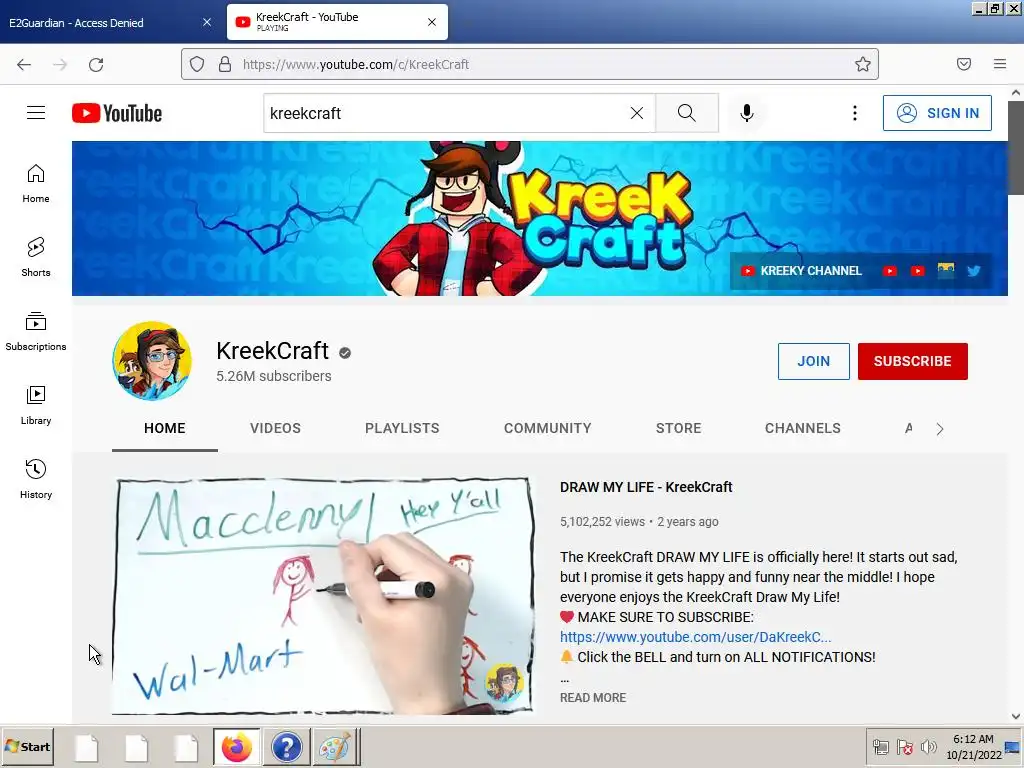Open the tracking protection shield icon
This screenshot has height=768, width=1024.
point(197,64)
